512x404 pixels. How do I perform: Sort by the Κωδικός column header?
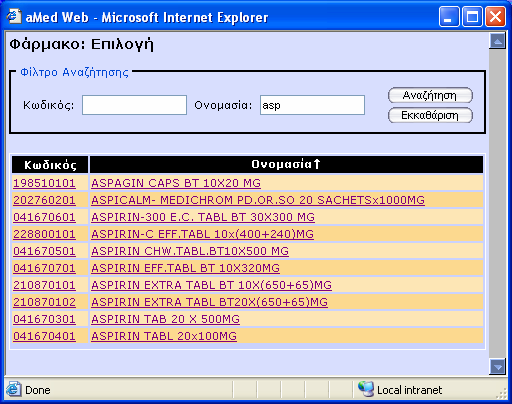[x=50, y=165]
